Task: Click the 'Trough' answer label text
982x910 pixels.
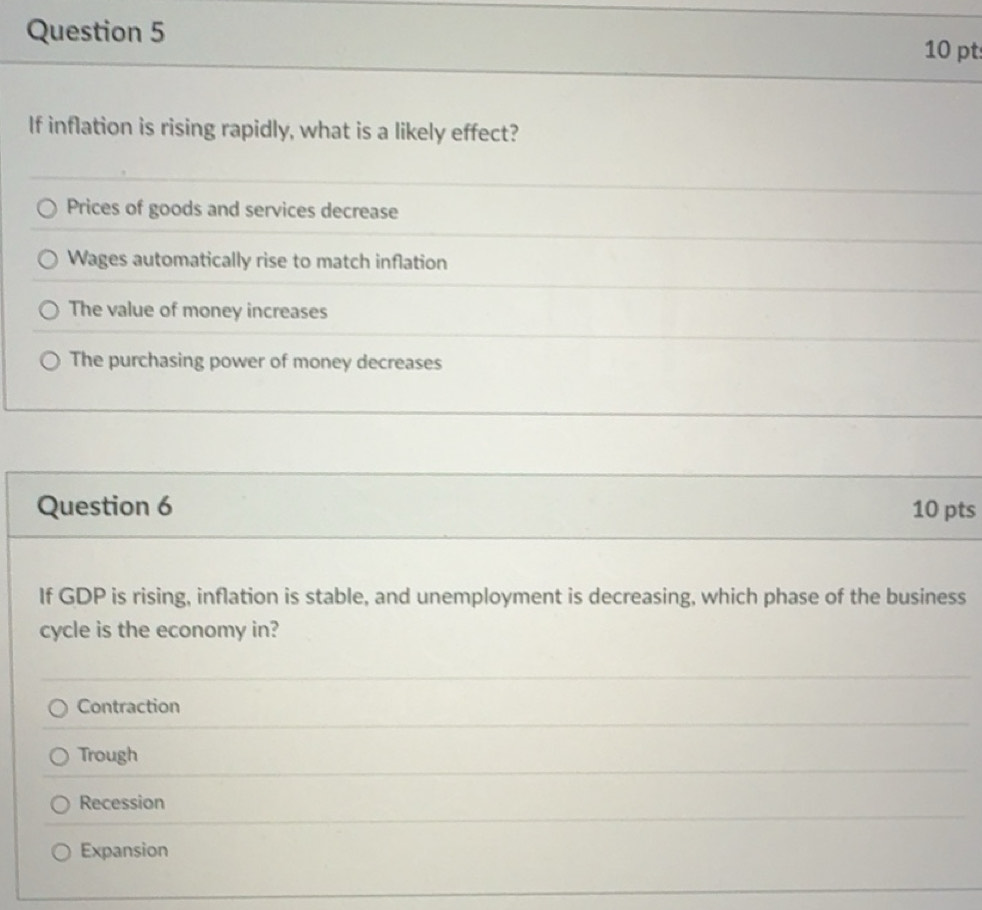Action: coord(108,755)
